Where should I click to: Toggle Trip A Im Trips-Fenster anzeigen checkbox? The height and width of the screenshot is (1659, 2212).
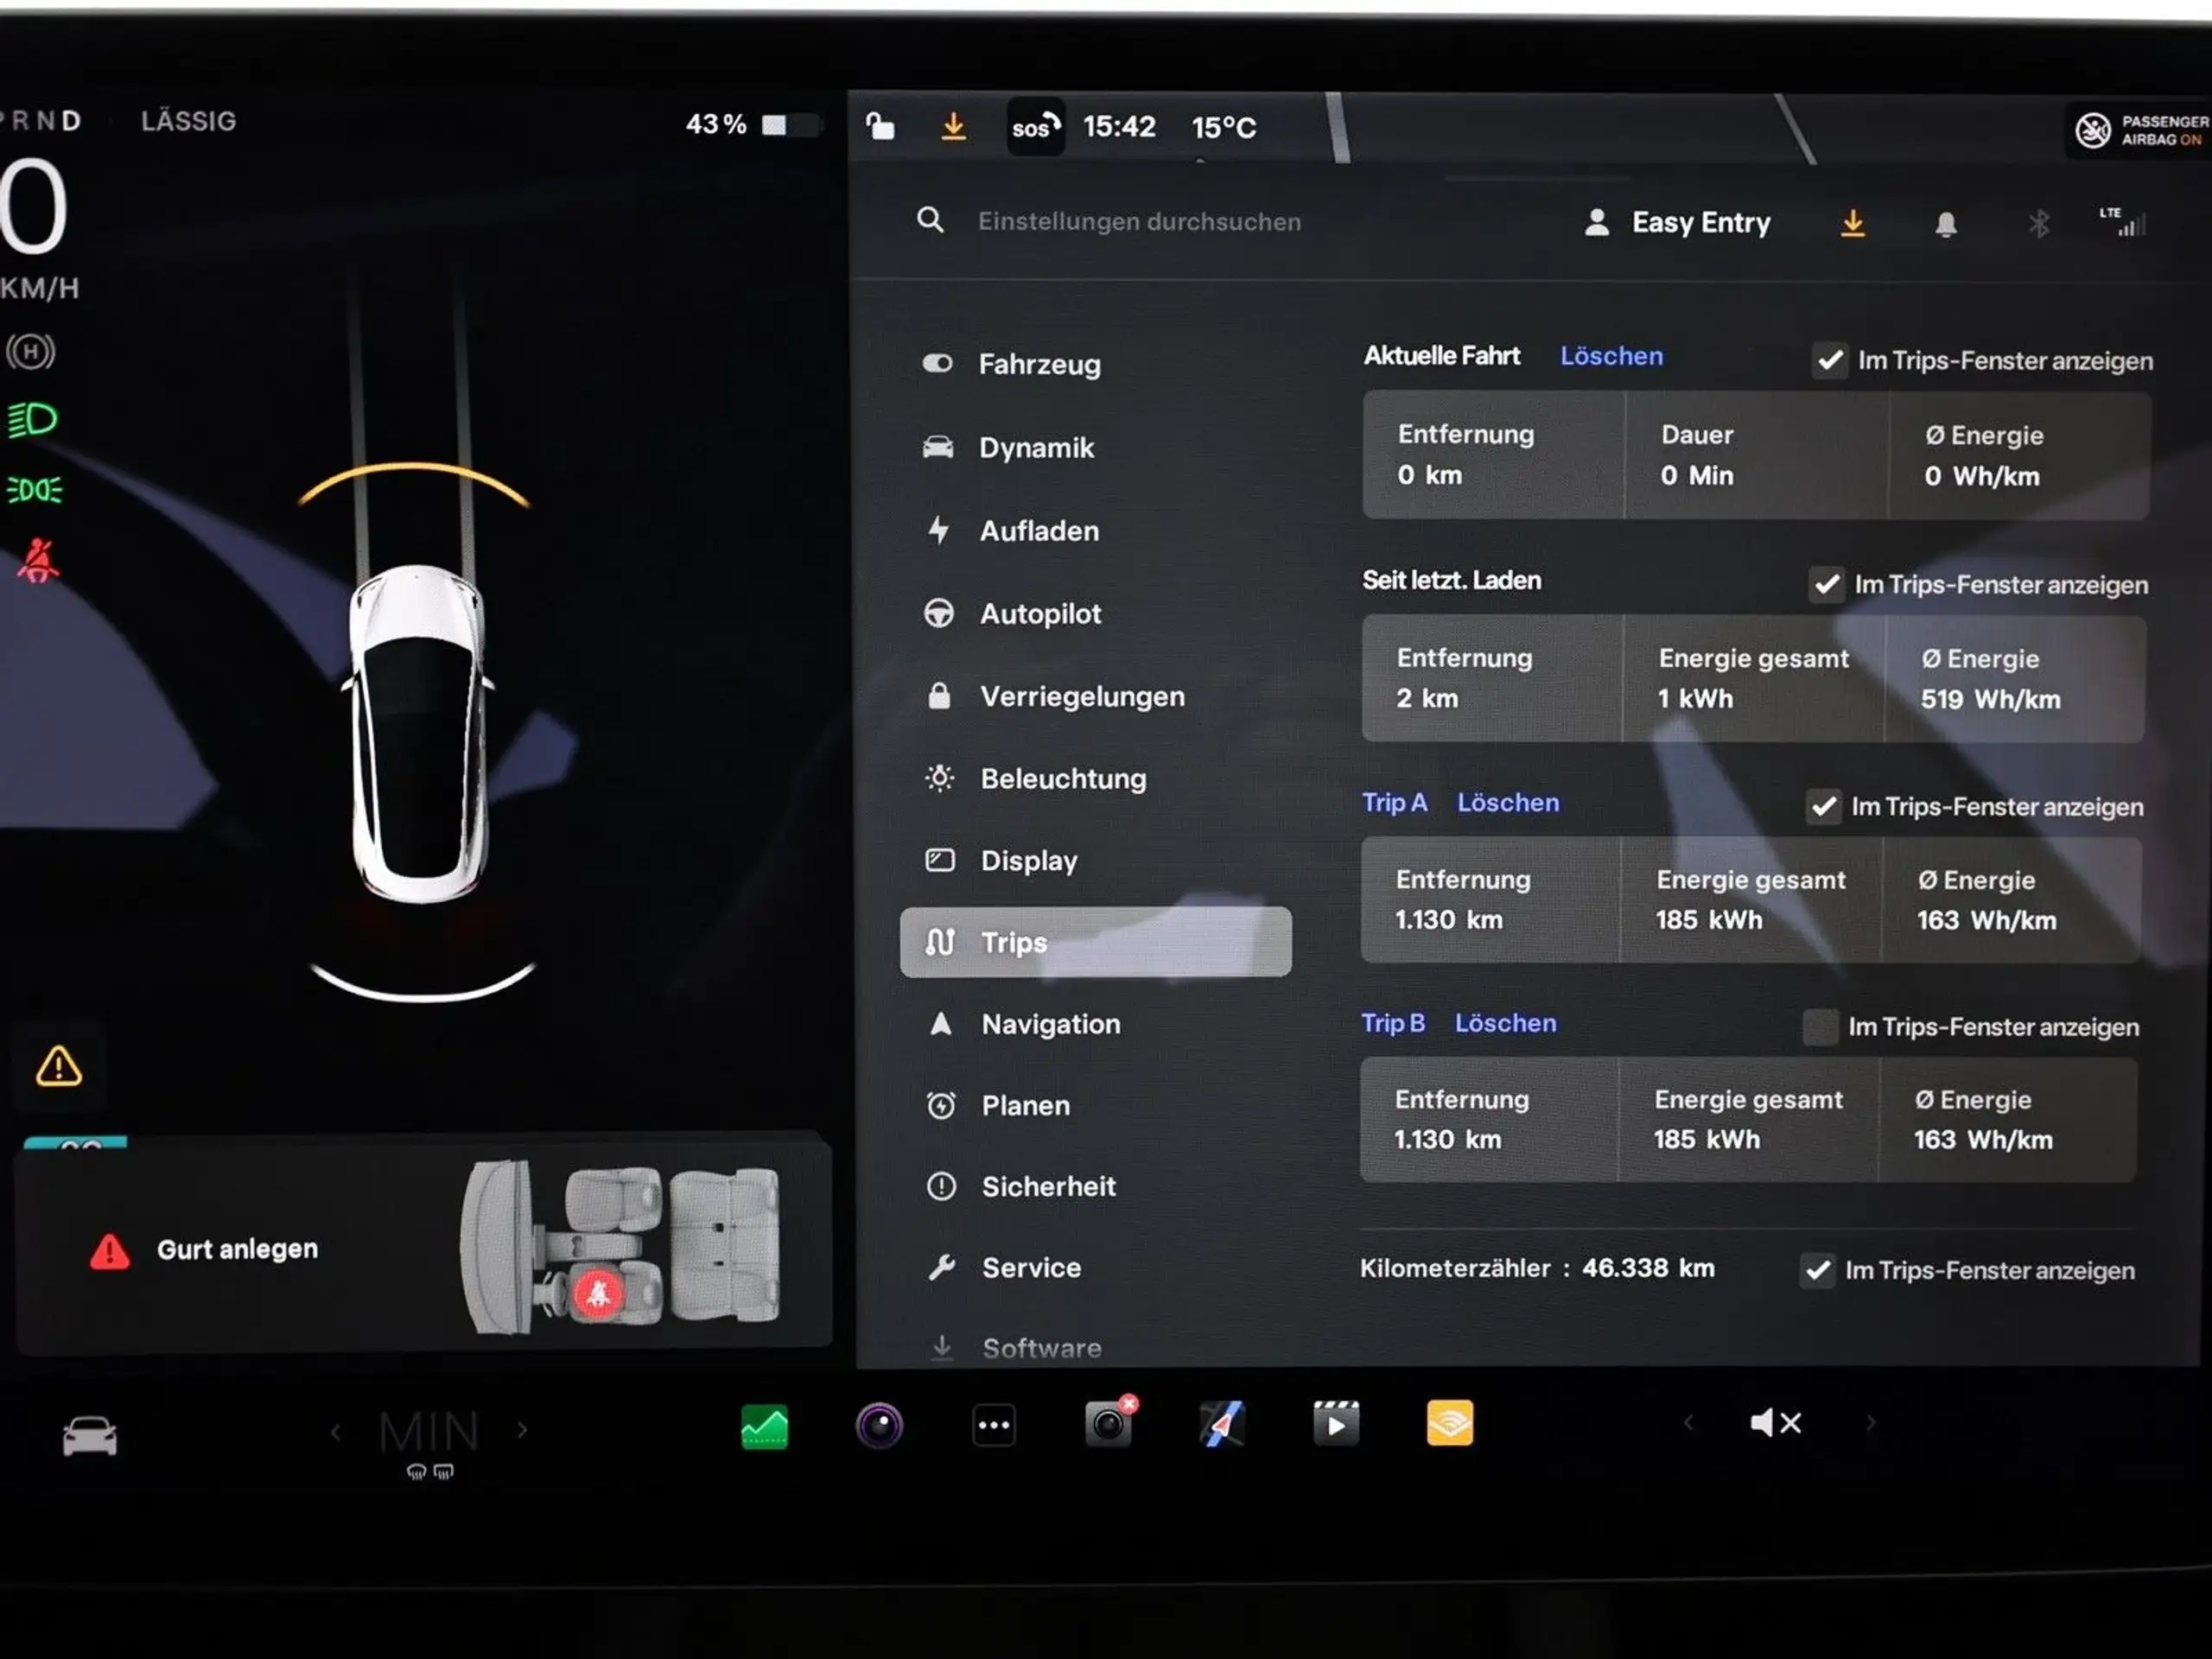[x=1823, y=804]
